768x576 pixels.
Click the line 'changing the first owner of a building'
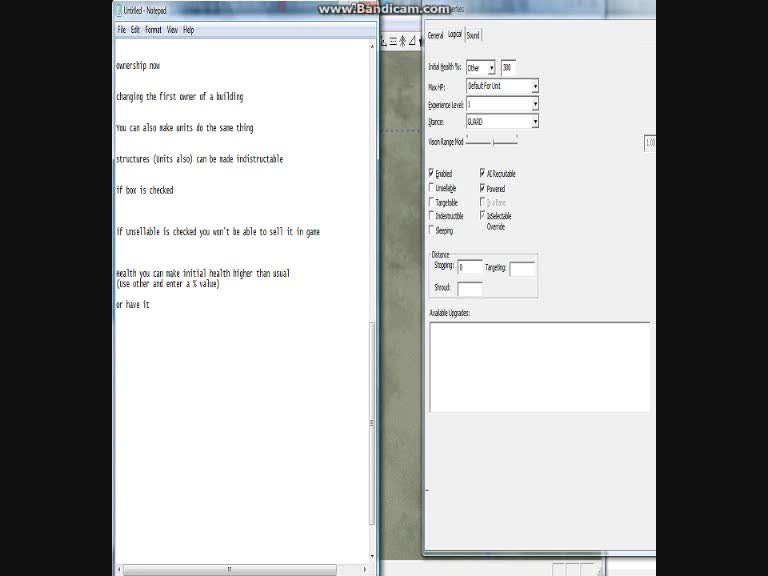(180, 96)
